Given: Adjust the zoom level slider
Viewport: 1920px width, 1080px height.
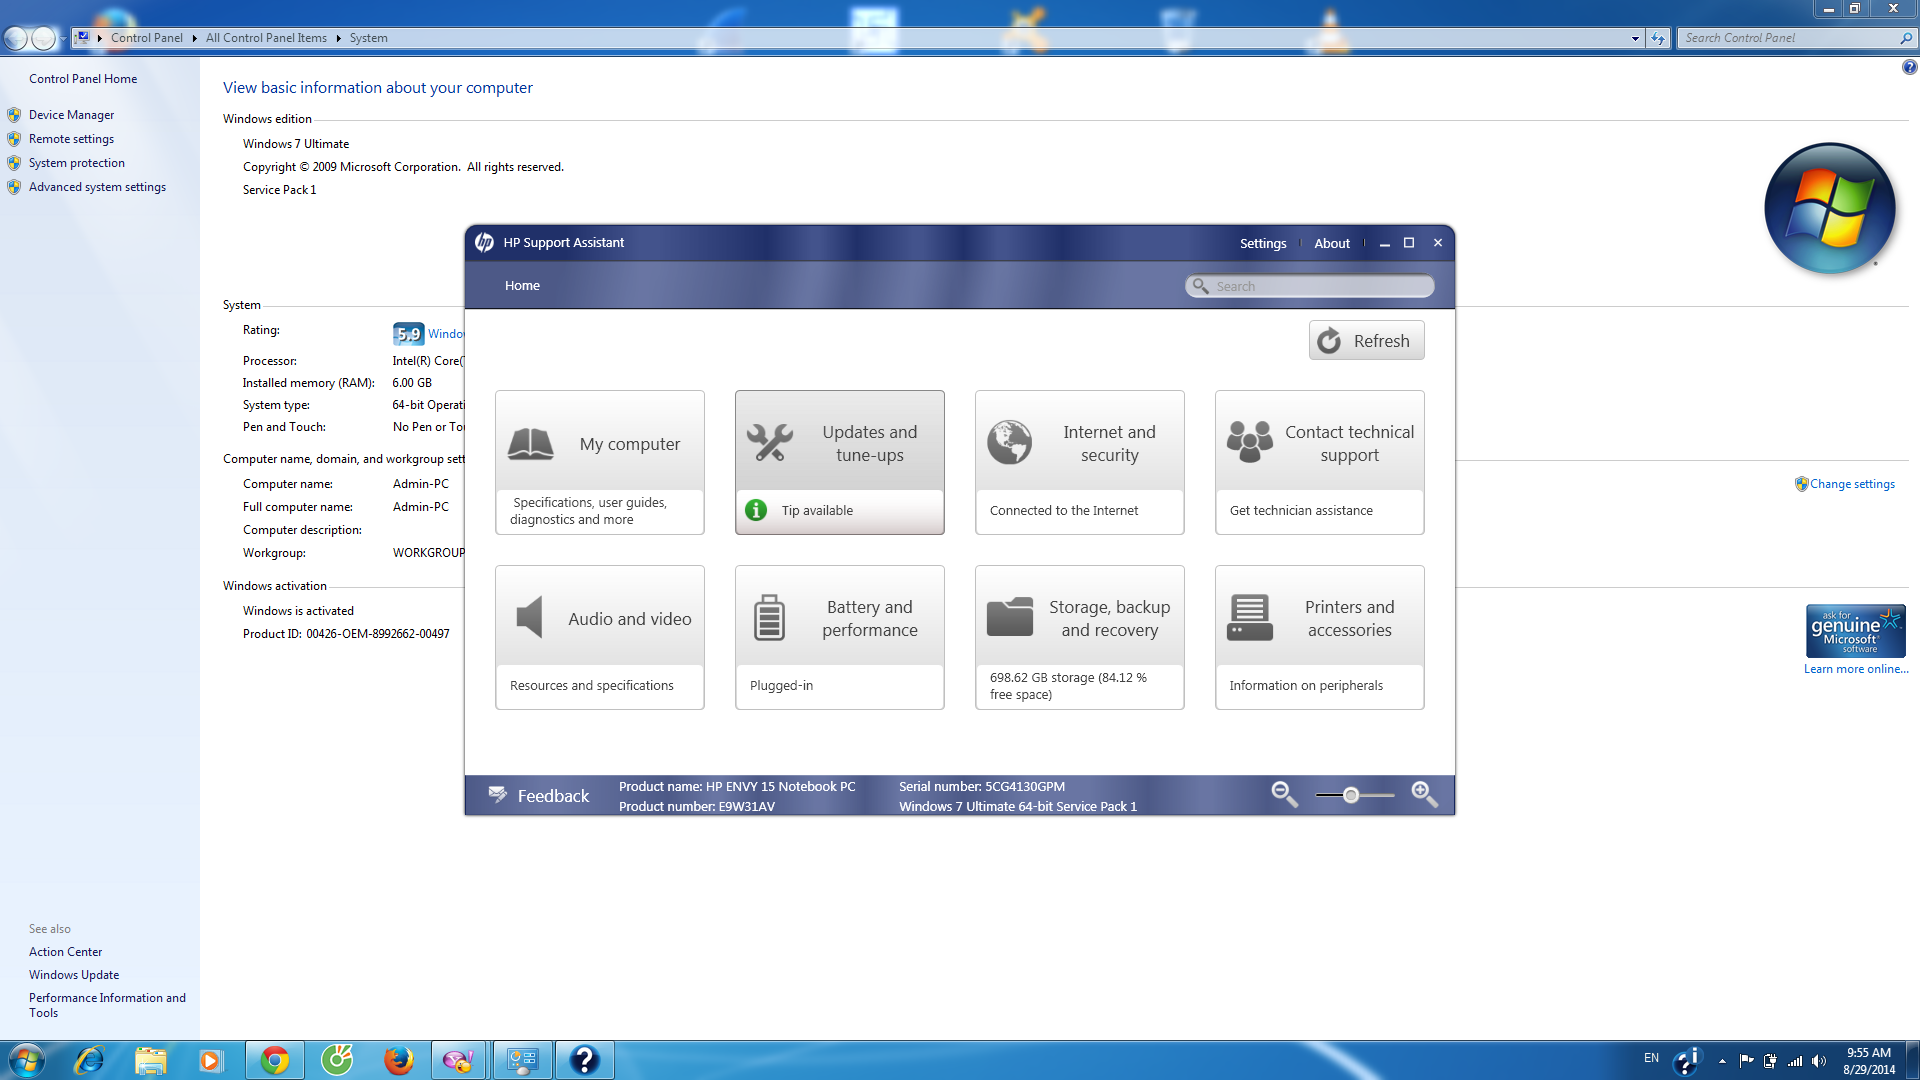Looking at the screenshot, I should 1351,795.
